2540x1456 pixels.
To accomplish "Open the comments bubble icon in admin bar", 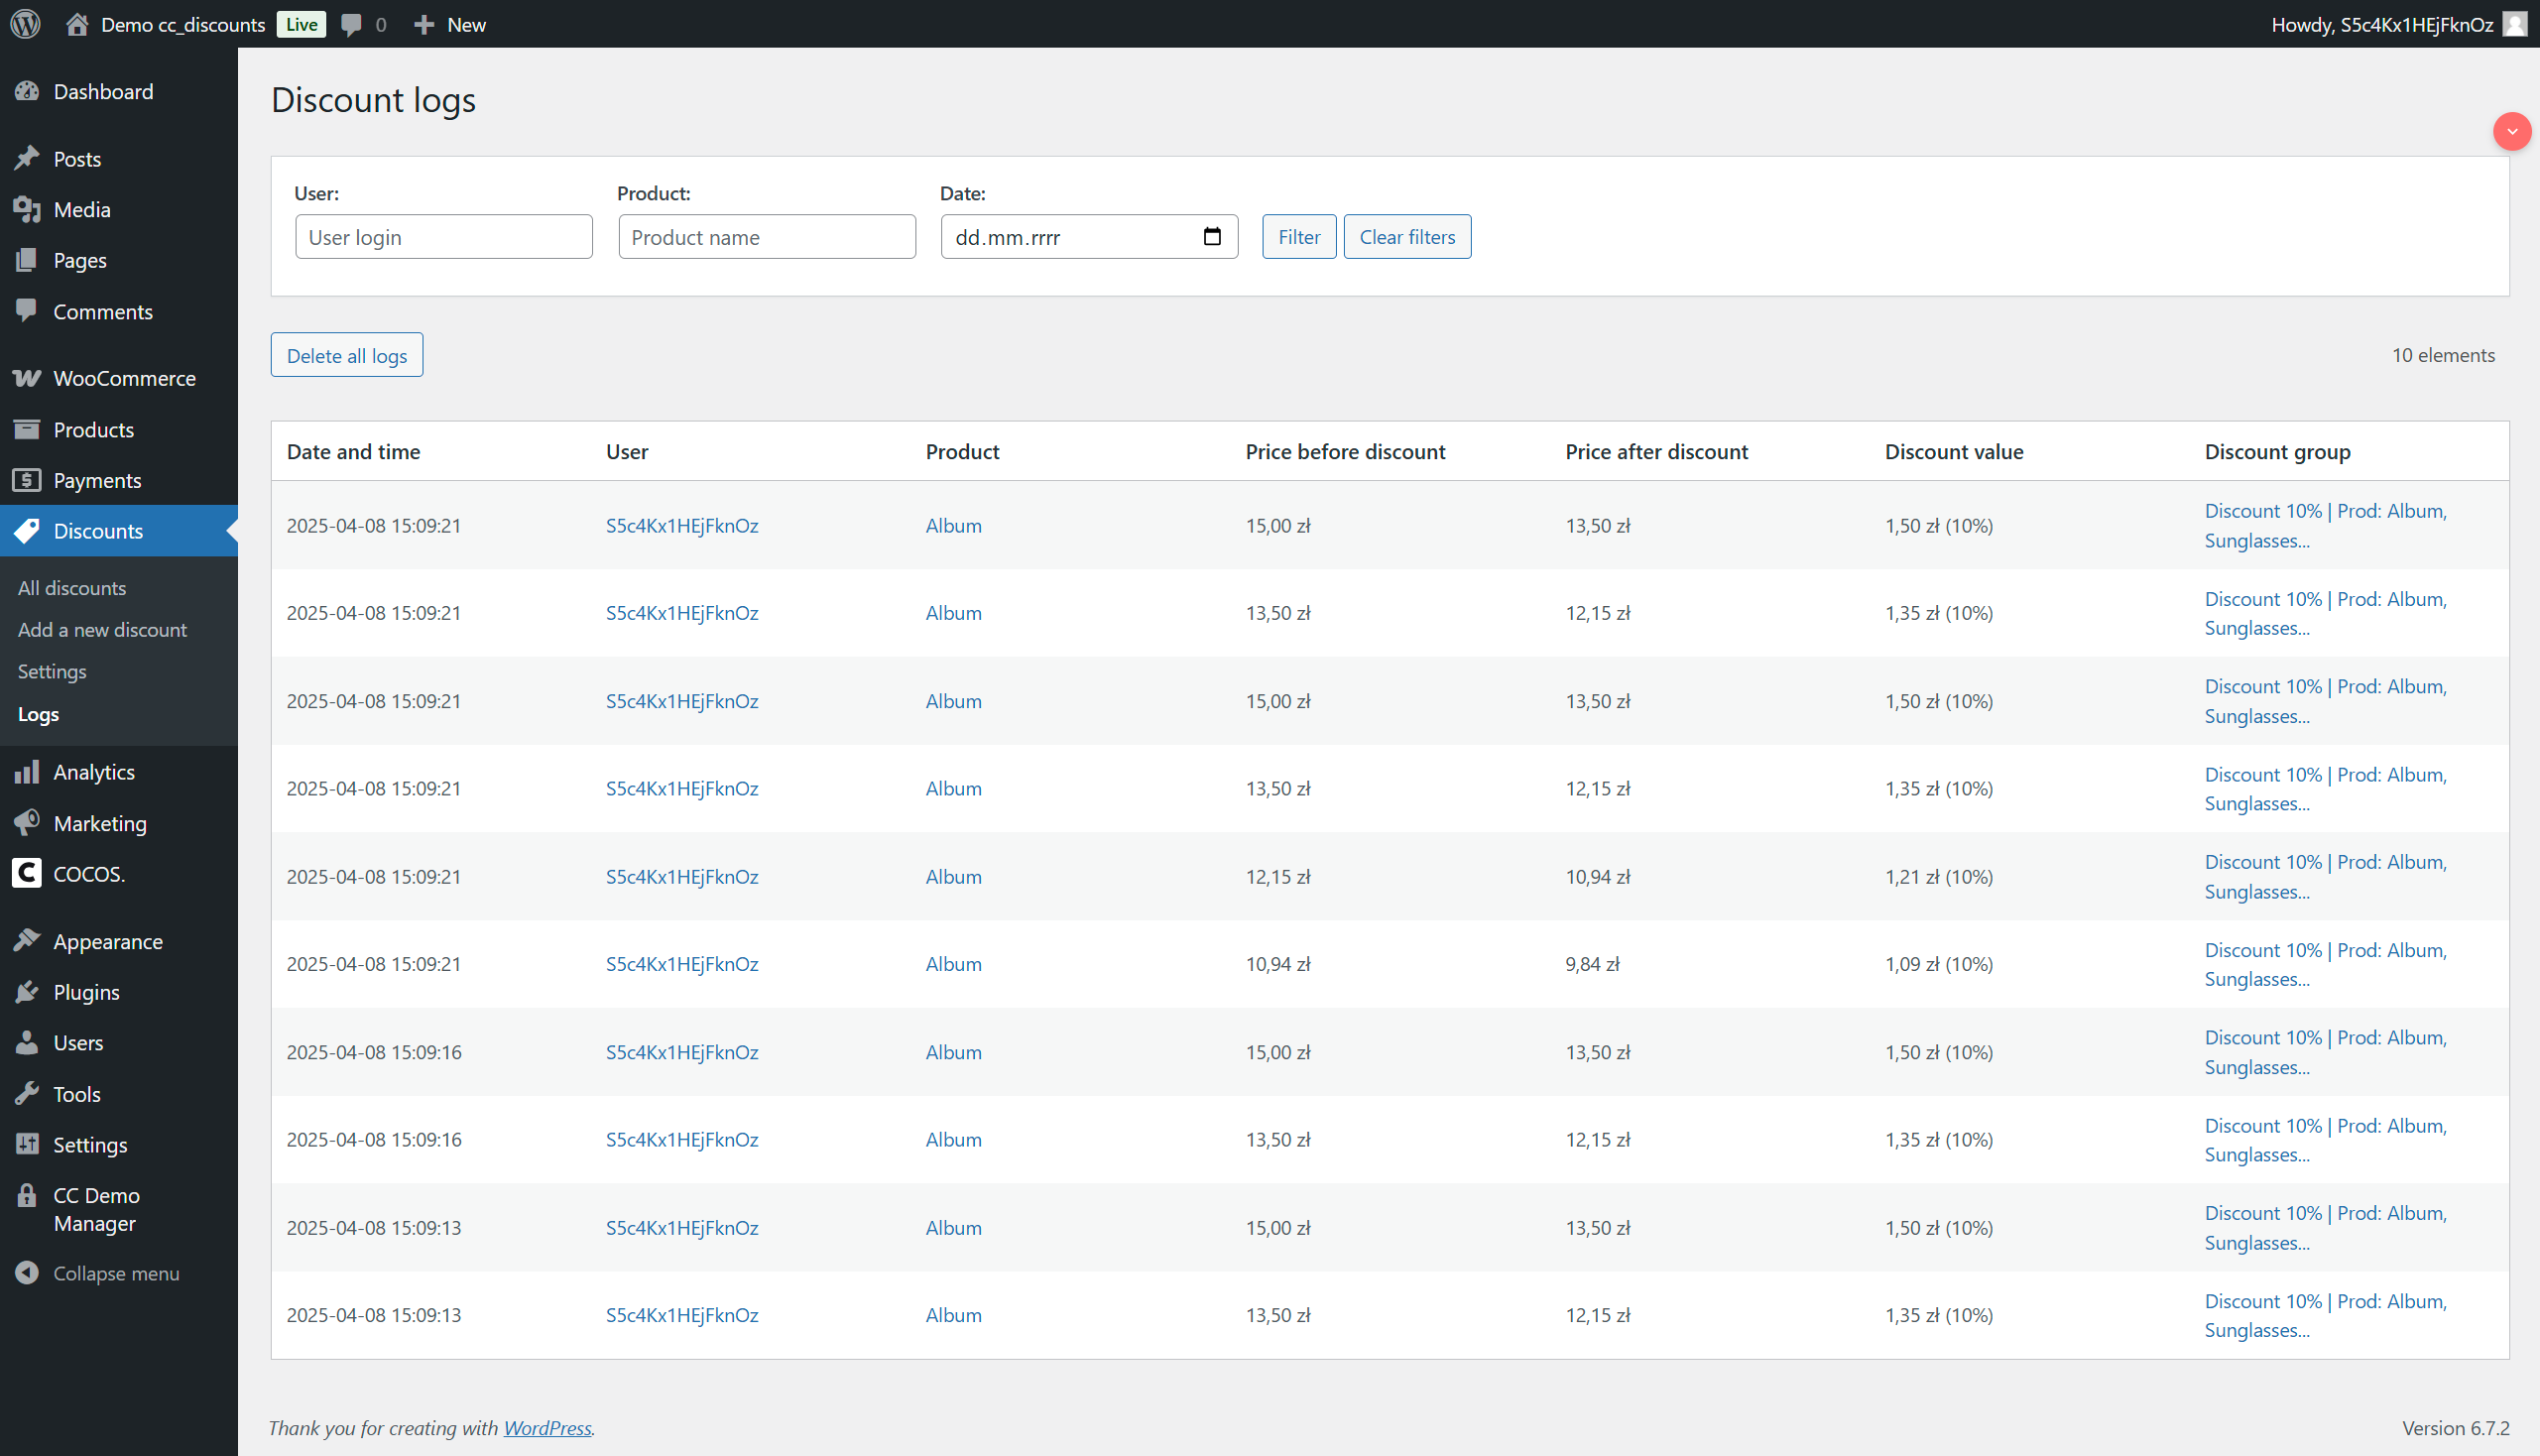I will [351, 24].
